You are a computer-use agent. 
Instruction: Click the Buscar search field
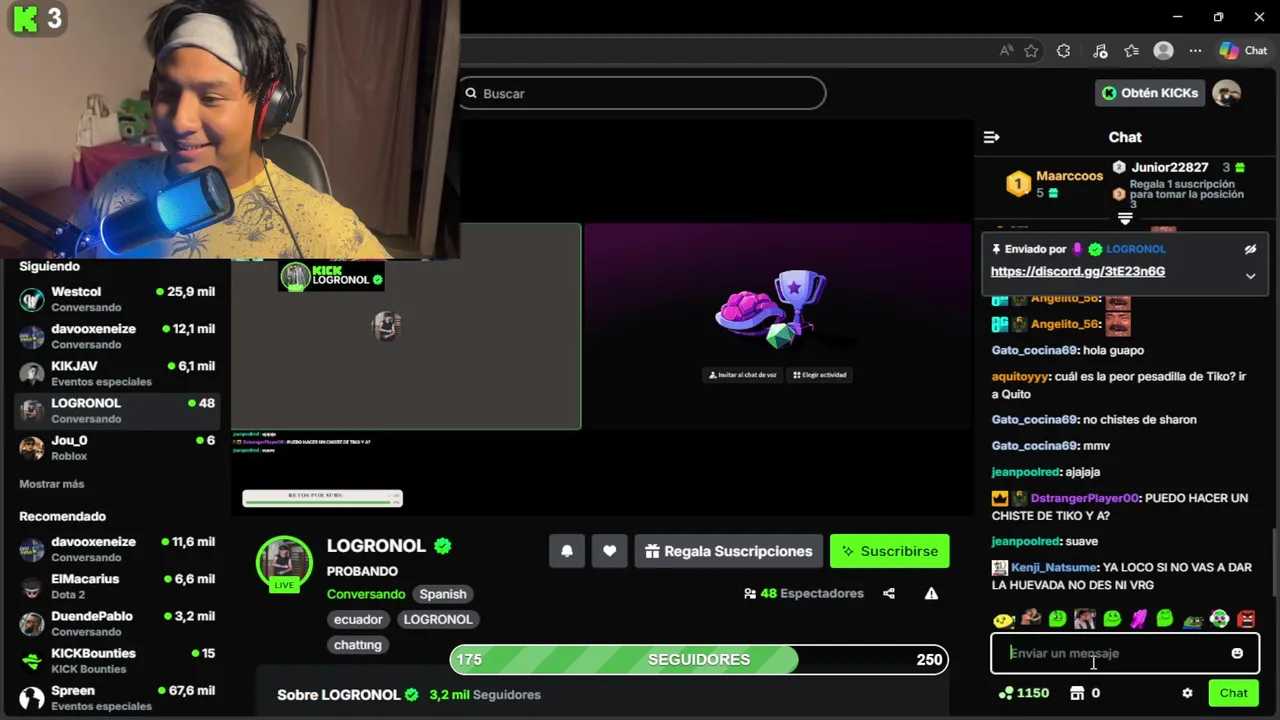pyautogui.click(x=643, y=93)
